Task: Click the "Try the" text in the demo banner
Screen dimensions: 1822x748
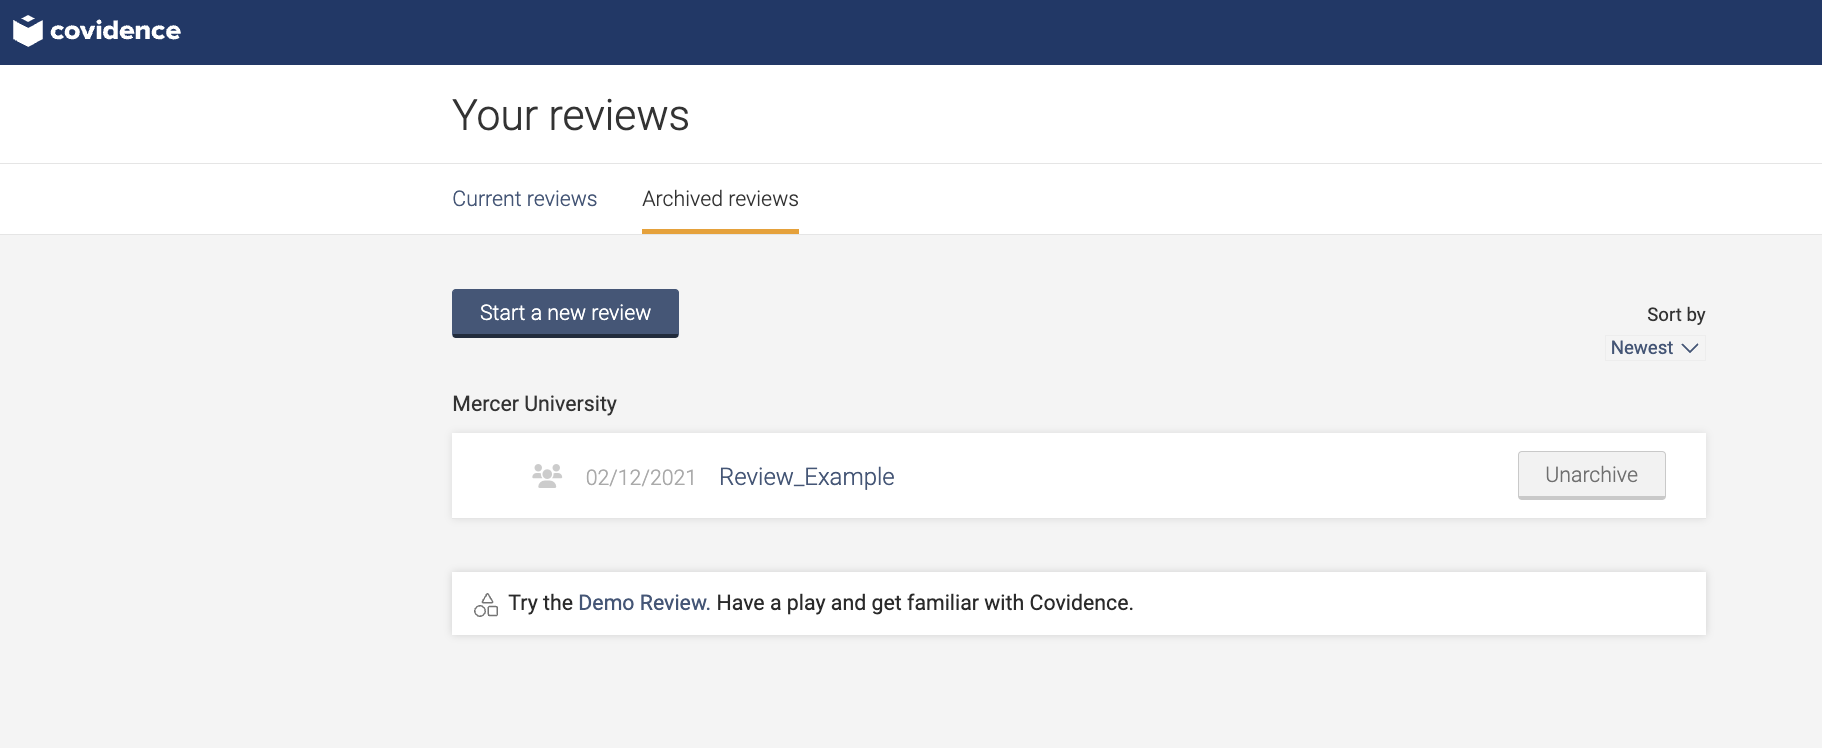Action: [540, 603]
